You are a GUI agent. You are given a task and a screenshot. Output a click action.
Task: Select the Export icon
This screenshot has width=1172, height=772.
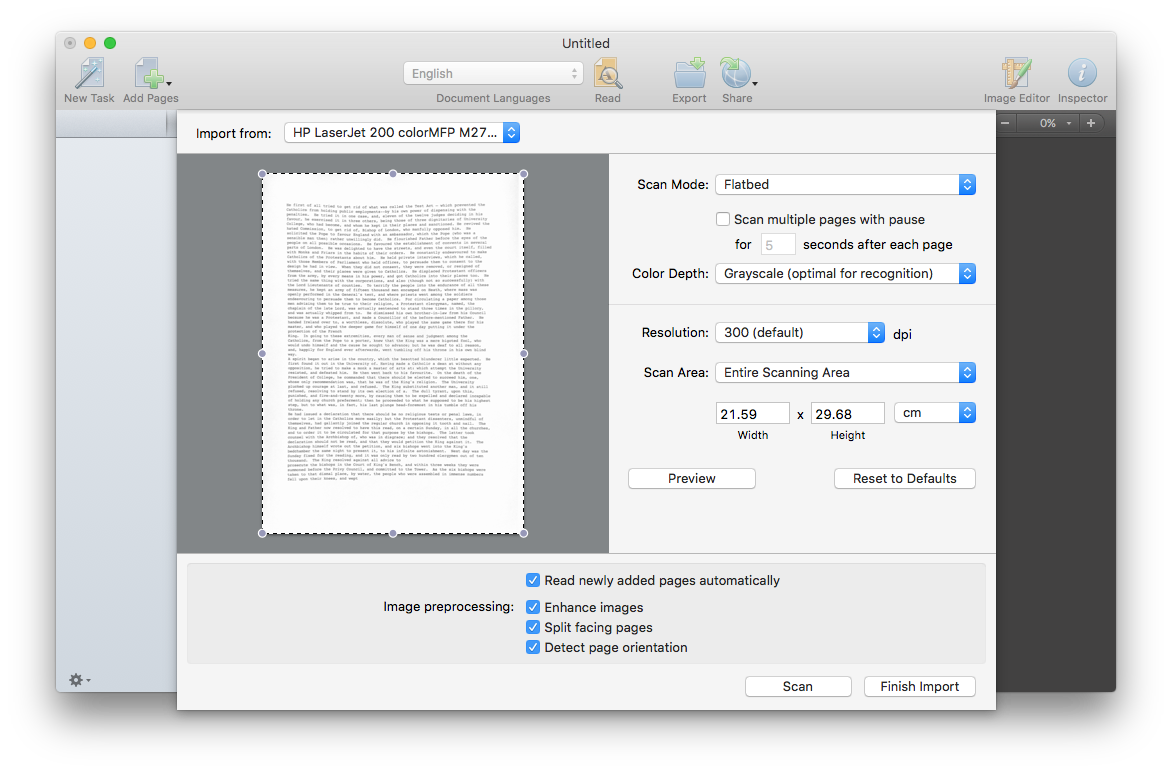689,73
